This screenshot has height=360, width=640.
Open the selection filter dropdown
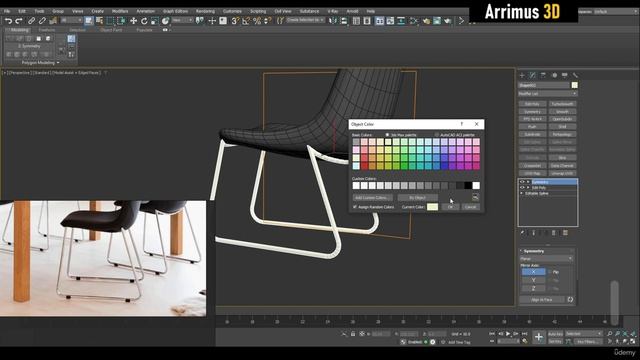pyautogui.click(x=71, y=20)
